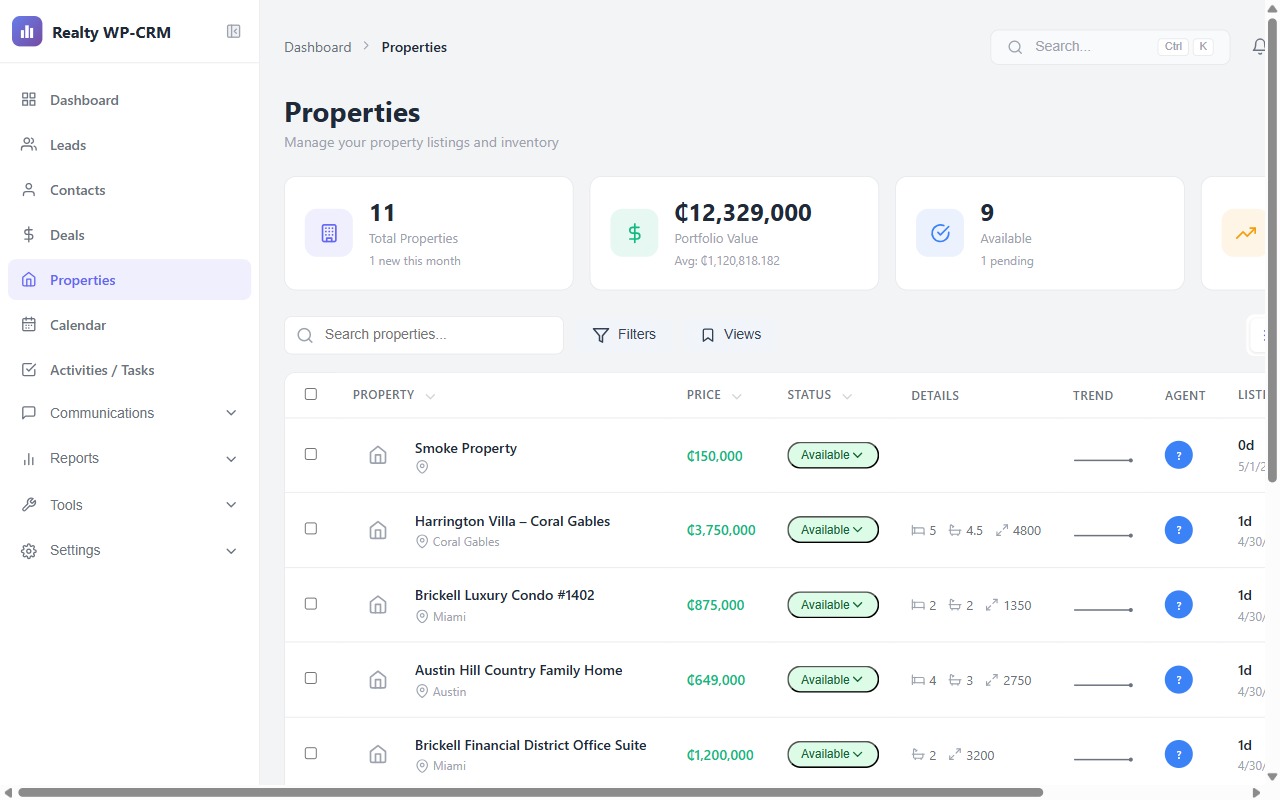Click the notification bell icon
Screen dimensions: 1280x800
tap(1260, 47)
